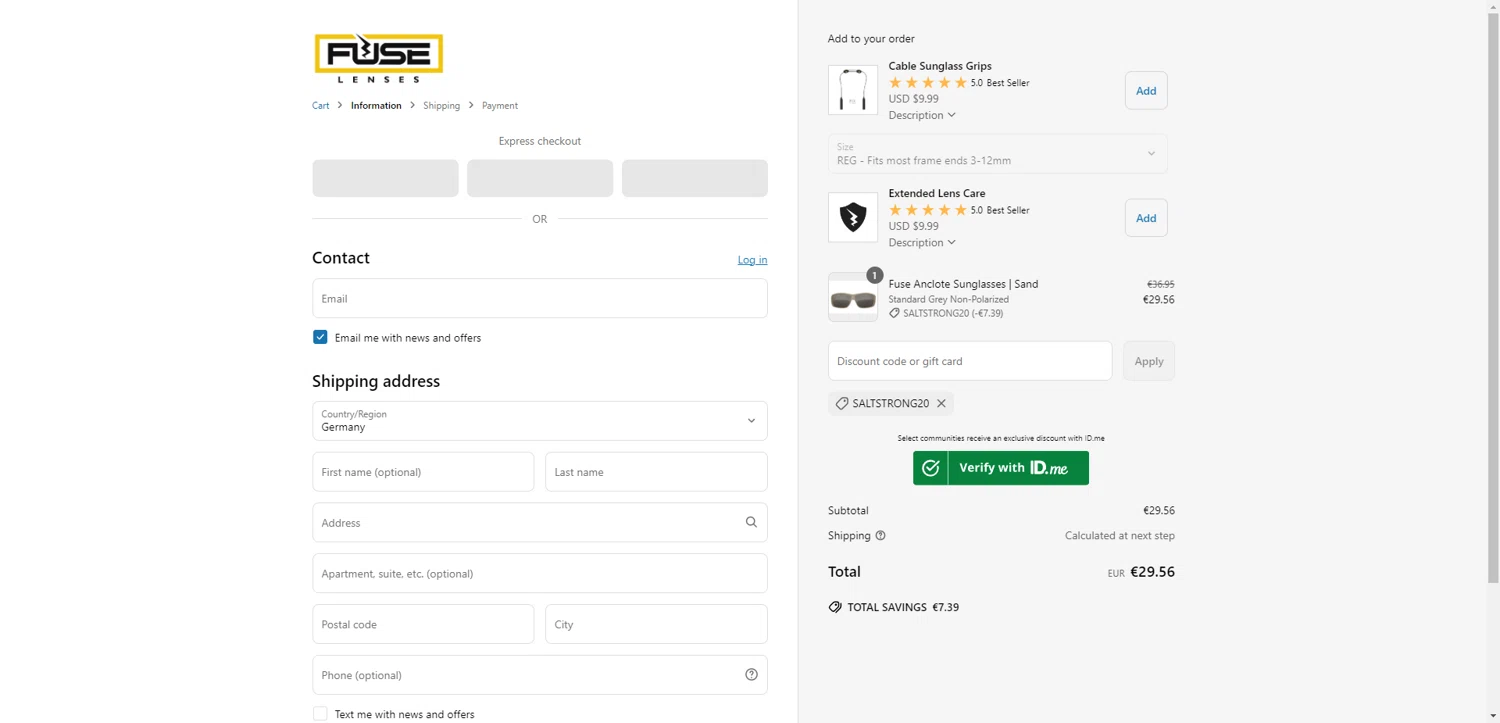The width and height of the screenshot is (1500, 723).
Task: Go to Cart in the breadcrumb
Action: pyautogui.click(x=320, y=106)
